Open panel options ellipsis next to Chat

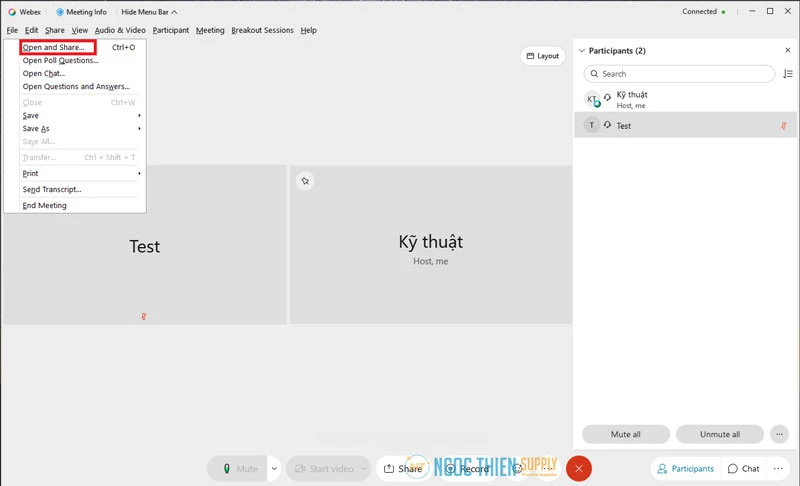(778, 469)
